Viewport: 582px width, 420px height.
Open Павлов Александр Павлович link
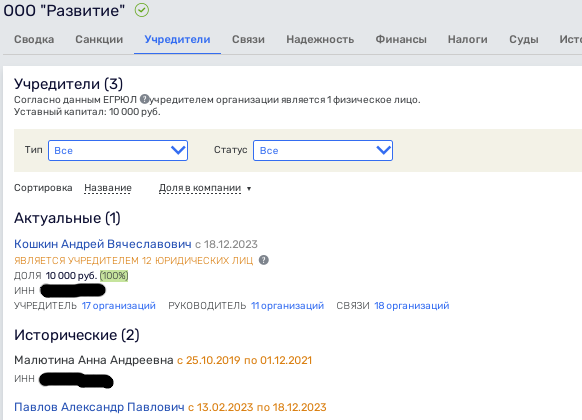[99, 407]
